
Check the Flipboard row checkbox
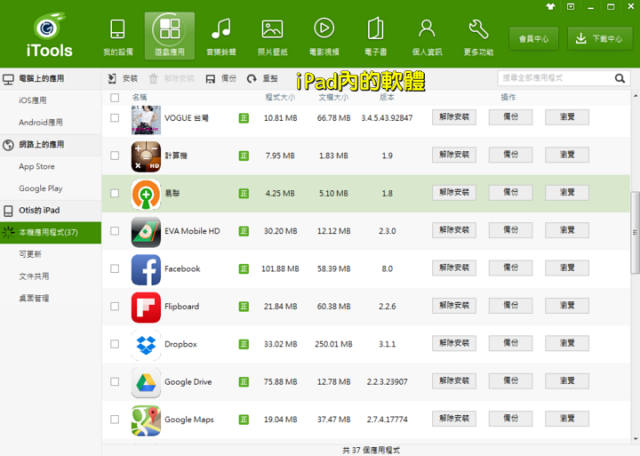pyautogui.click(x=115, y=306)
